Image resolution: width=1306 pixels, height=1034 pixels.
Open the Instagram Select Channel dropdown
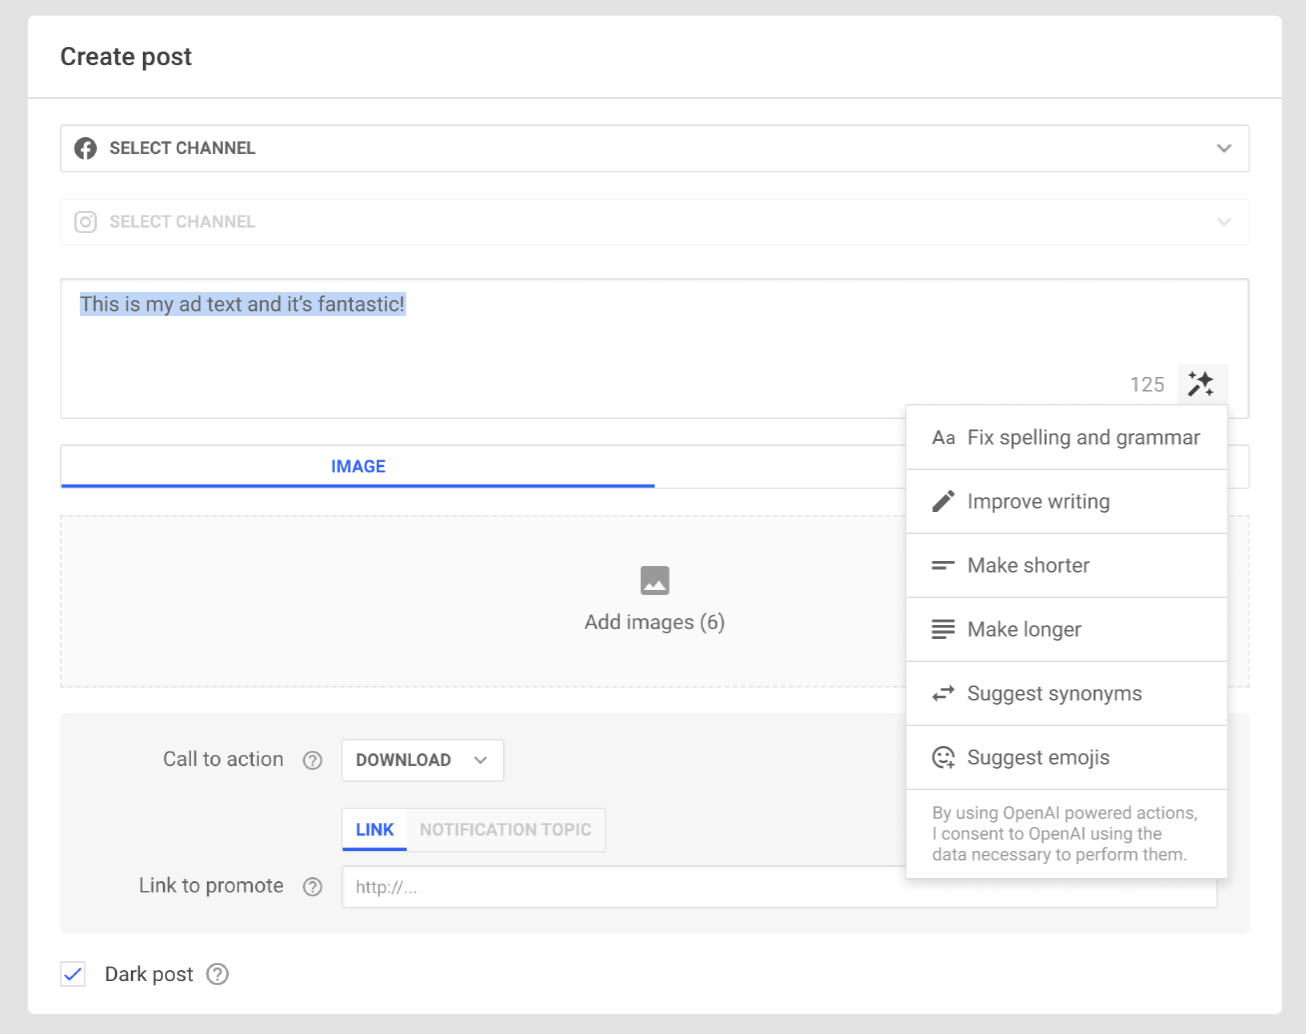point(655,222)
